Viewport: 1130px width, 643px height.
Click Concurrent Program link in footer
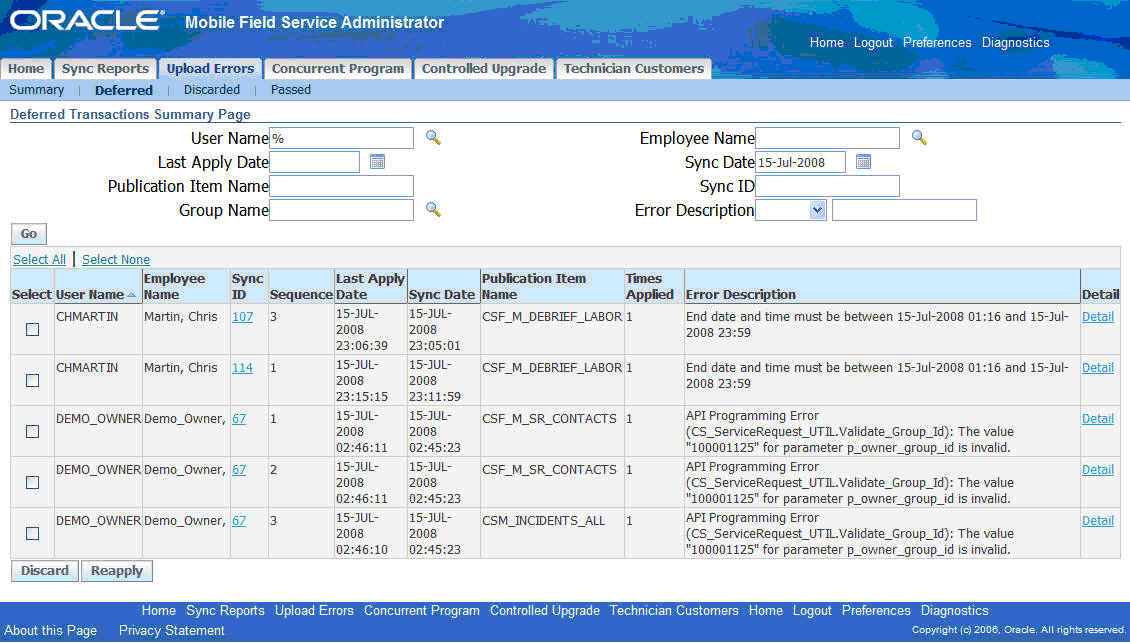(x=422, y=610)
